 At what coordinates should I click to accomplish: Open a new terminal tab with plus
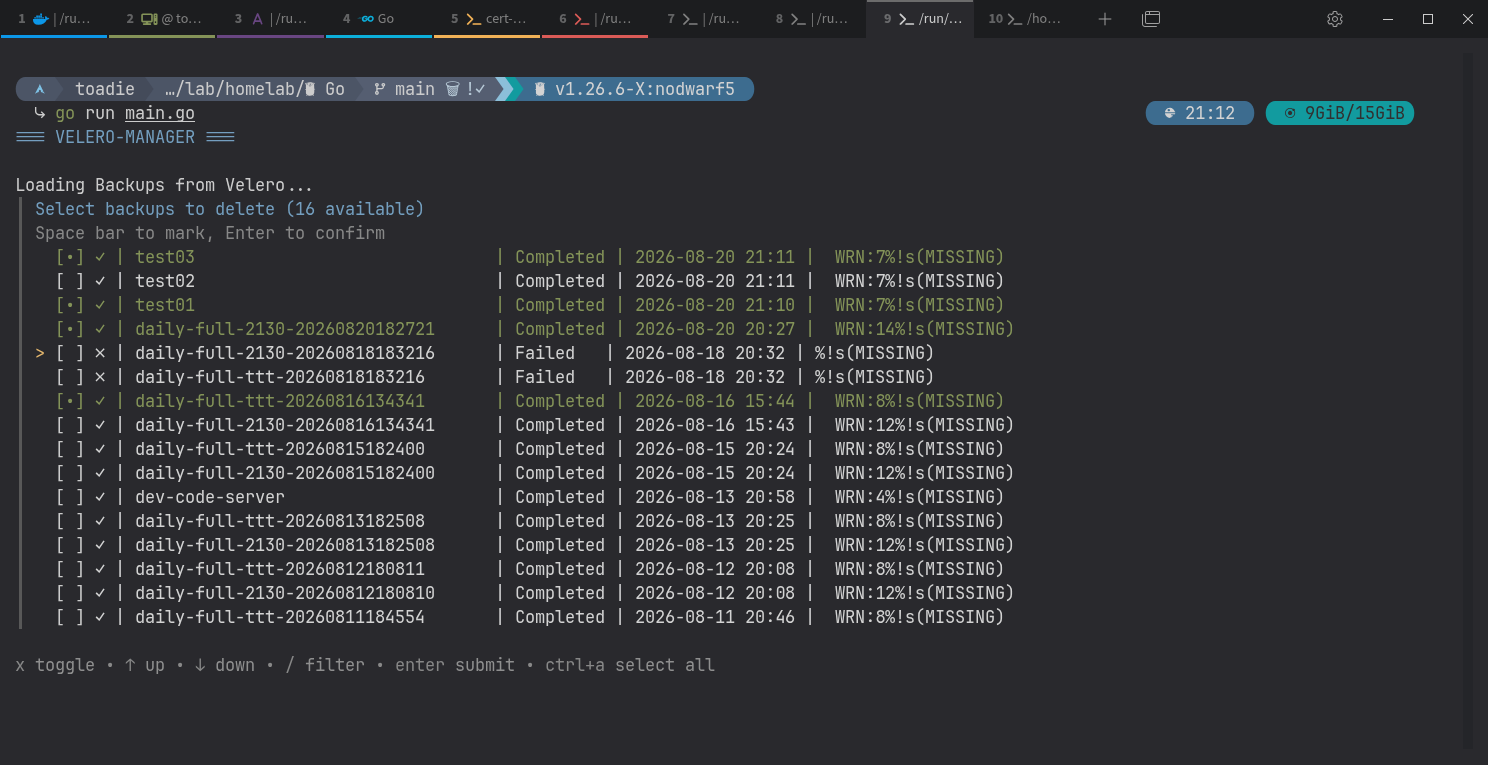(1104, 19)
